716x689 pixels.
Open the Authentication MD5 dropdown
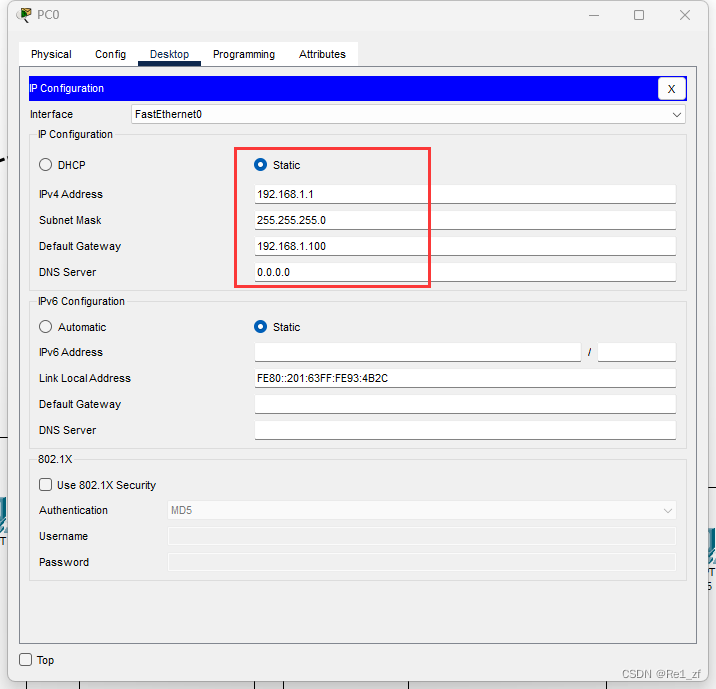point(421,510)
